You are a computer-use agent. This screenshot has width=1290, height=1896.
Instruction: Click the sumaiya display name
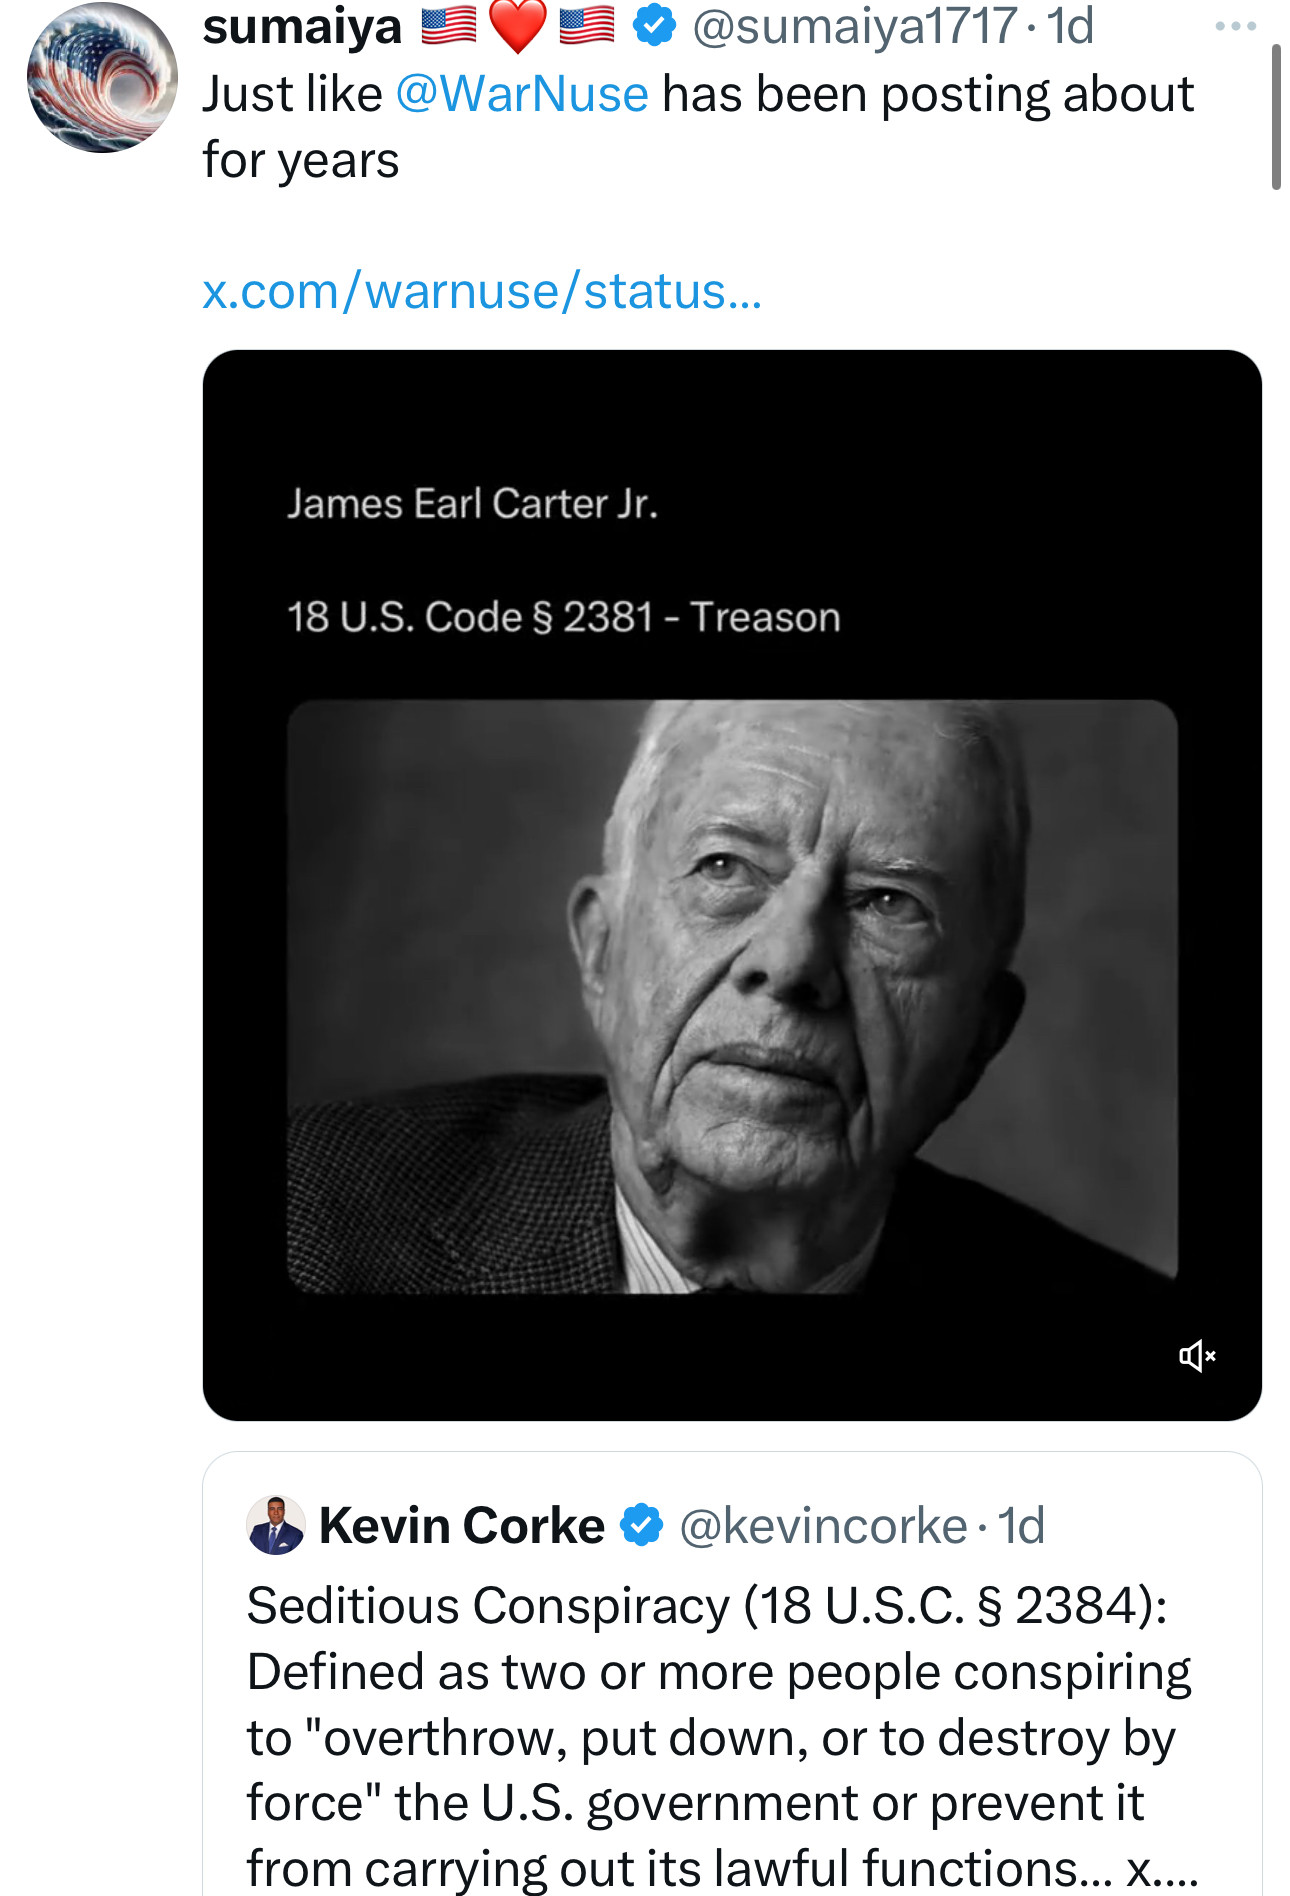pos(302,26)
